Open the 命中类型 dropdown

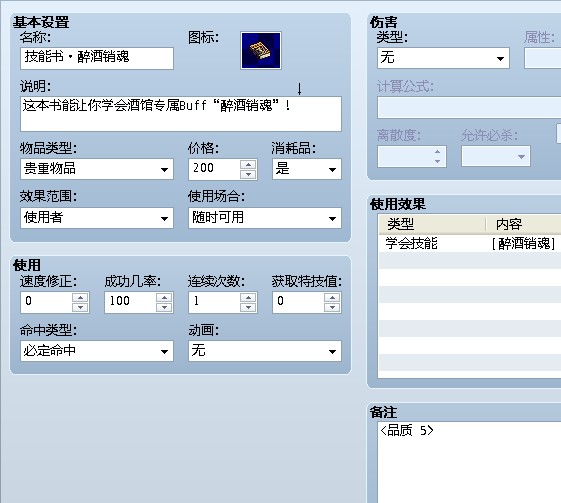[97, 351]
